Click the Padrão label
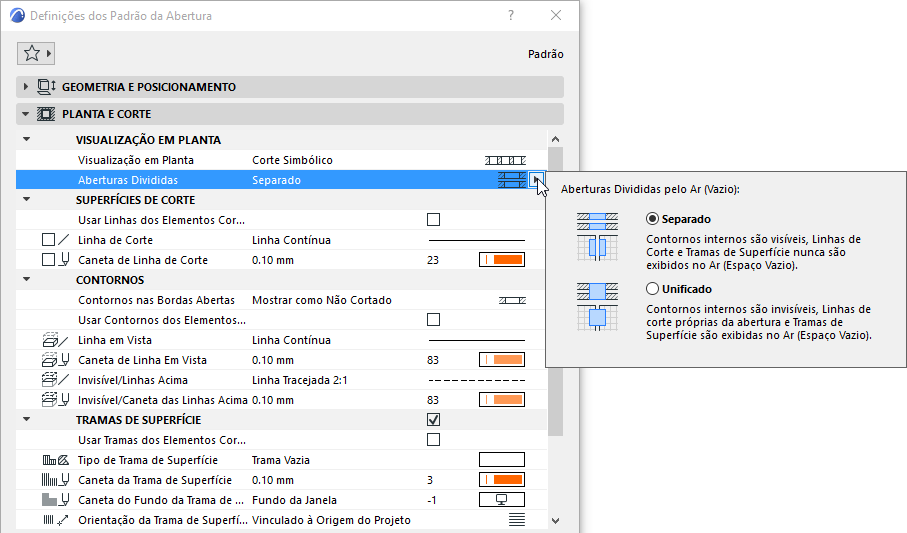This screenshot has width=907, height=533. pyautogui.click(x=545, y=54)
